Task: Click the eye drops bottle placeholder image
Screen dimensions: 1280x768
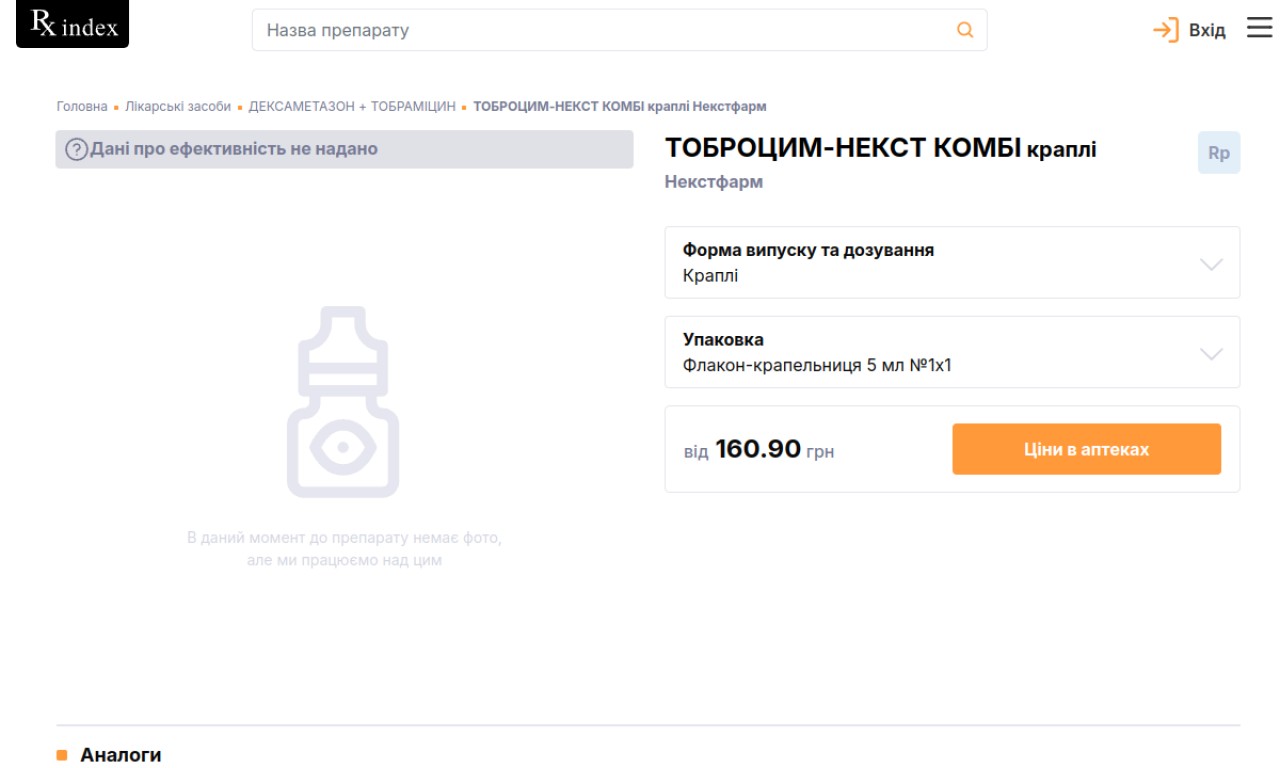Action: point(343,402)
